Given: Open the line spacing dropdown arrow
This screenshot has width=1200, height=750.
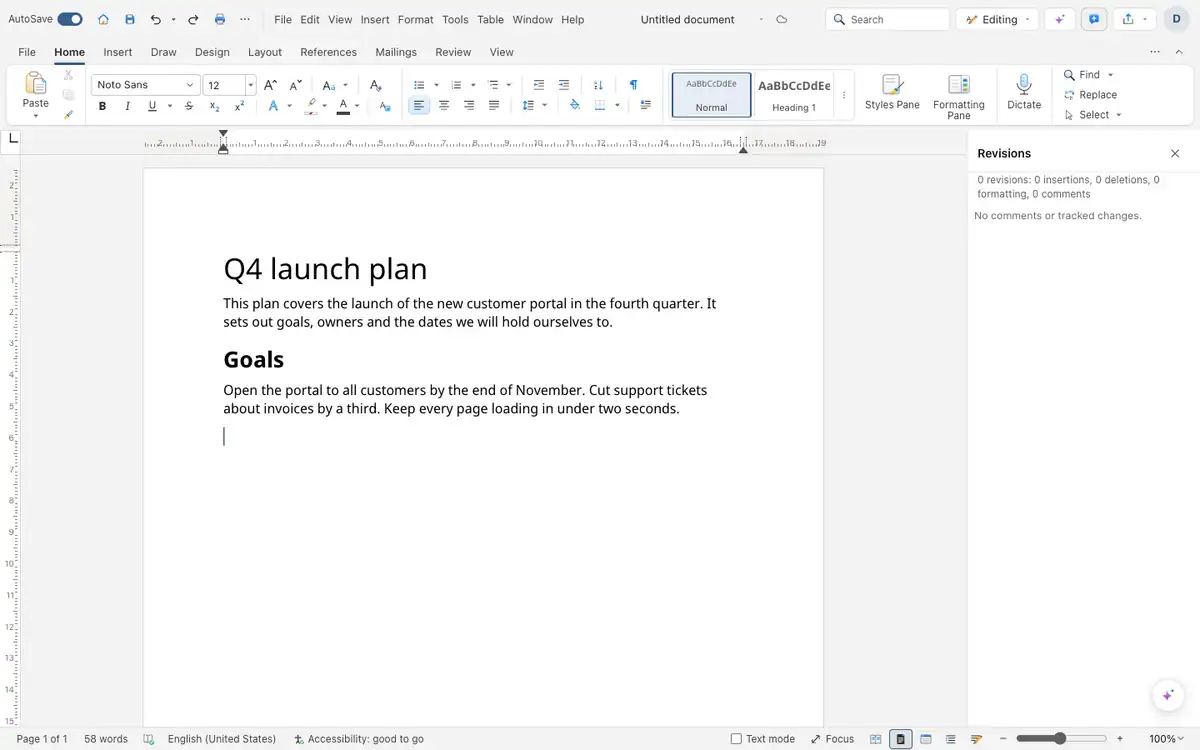Looking at the screenshot, I should click(545, 105).
